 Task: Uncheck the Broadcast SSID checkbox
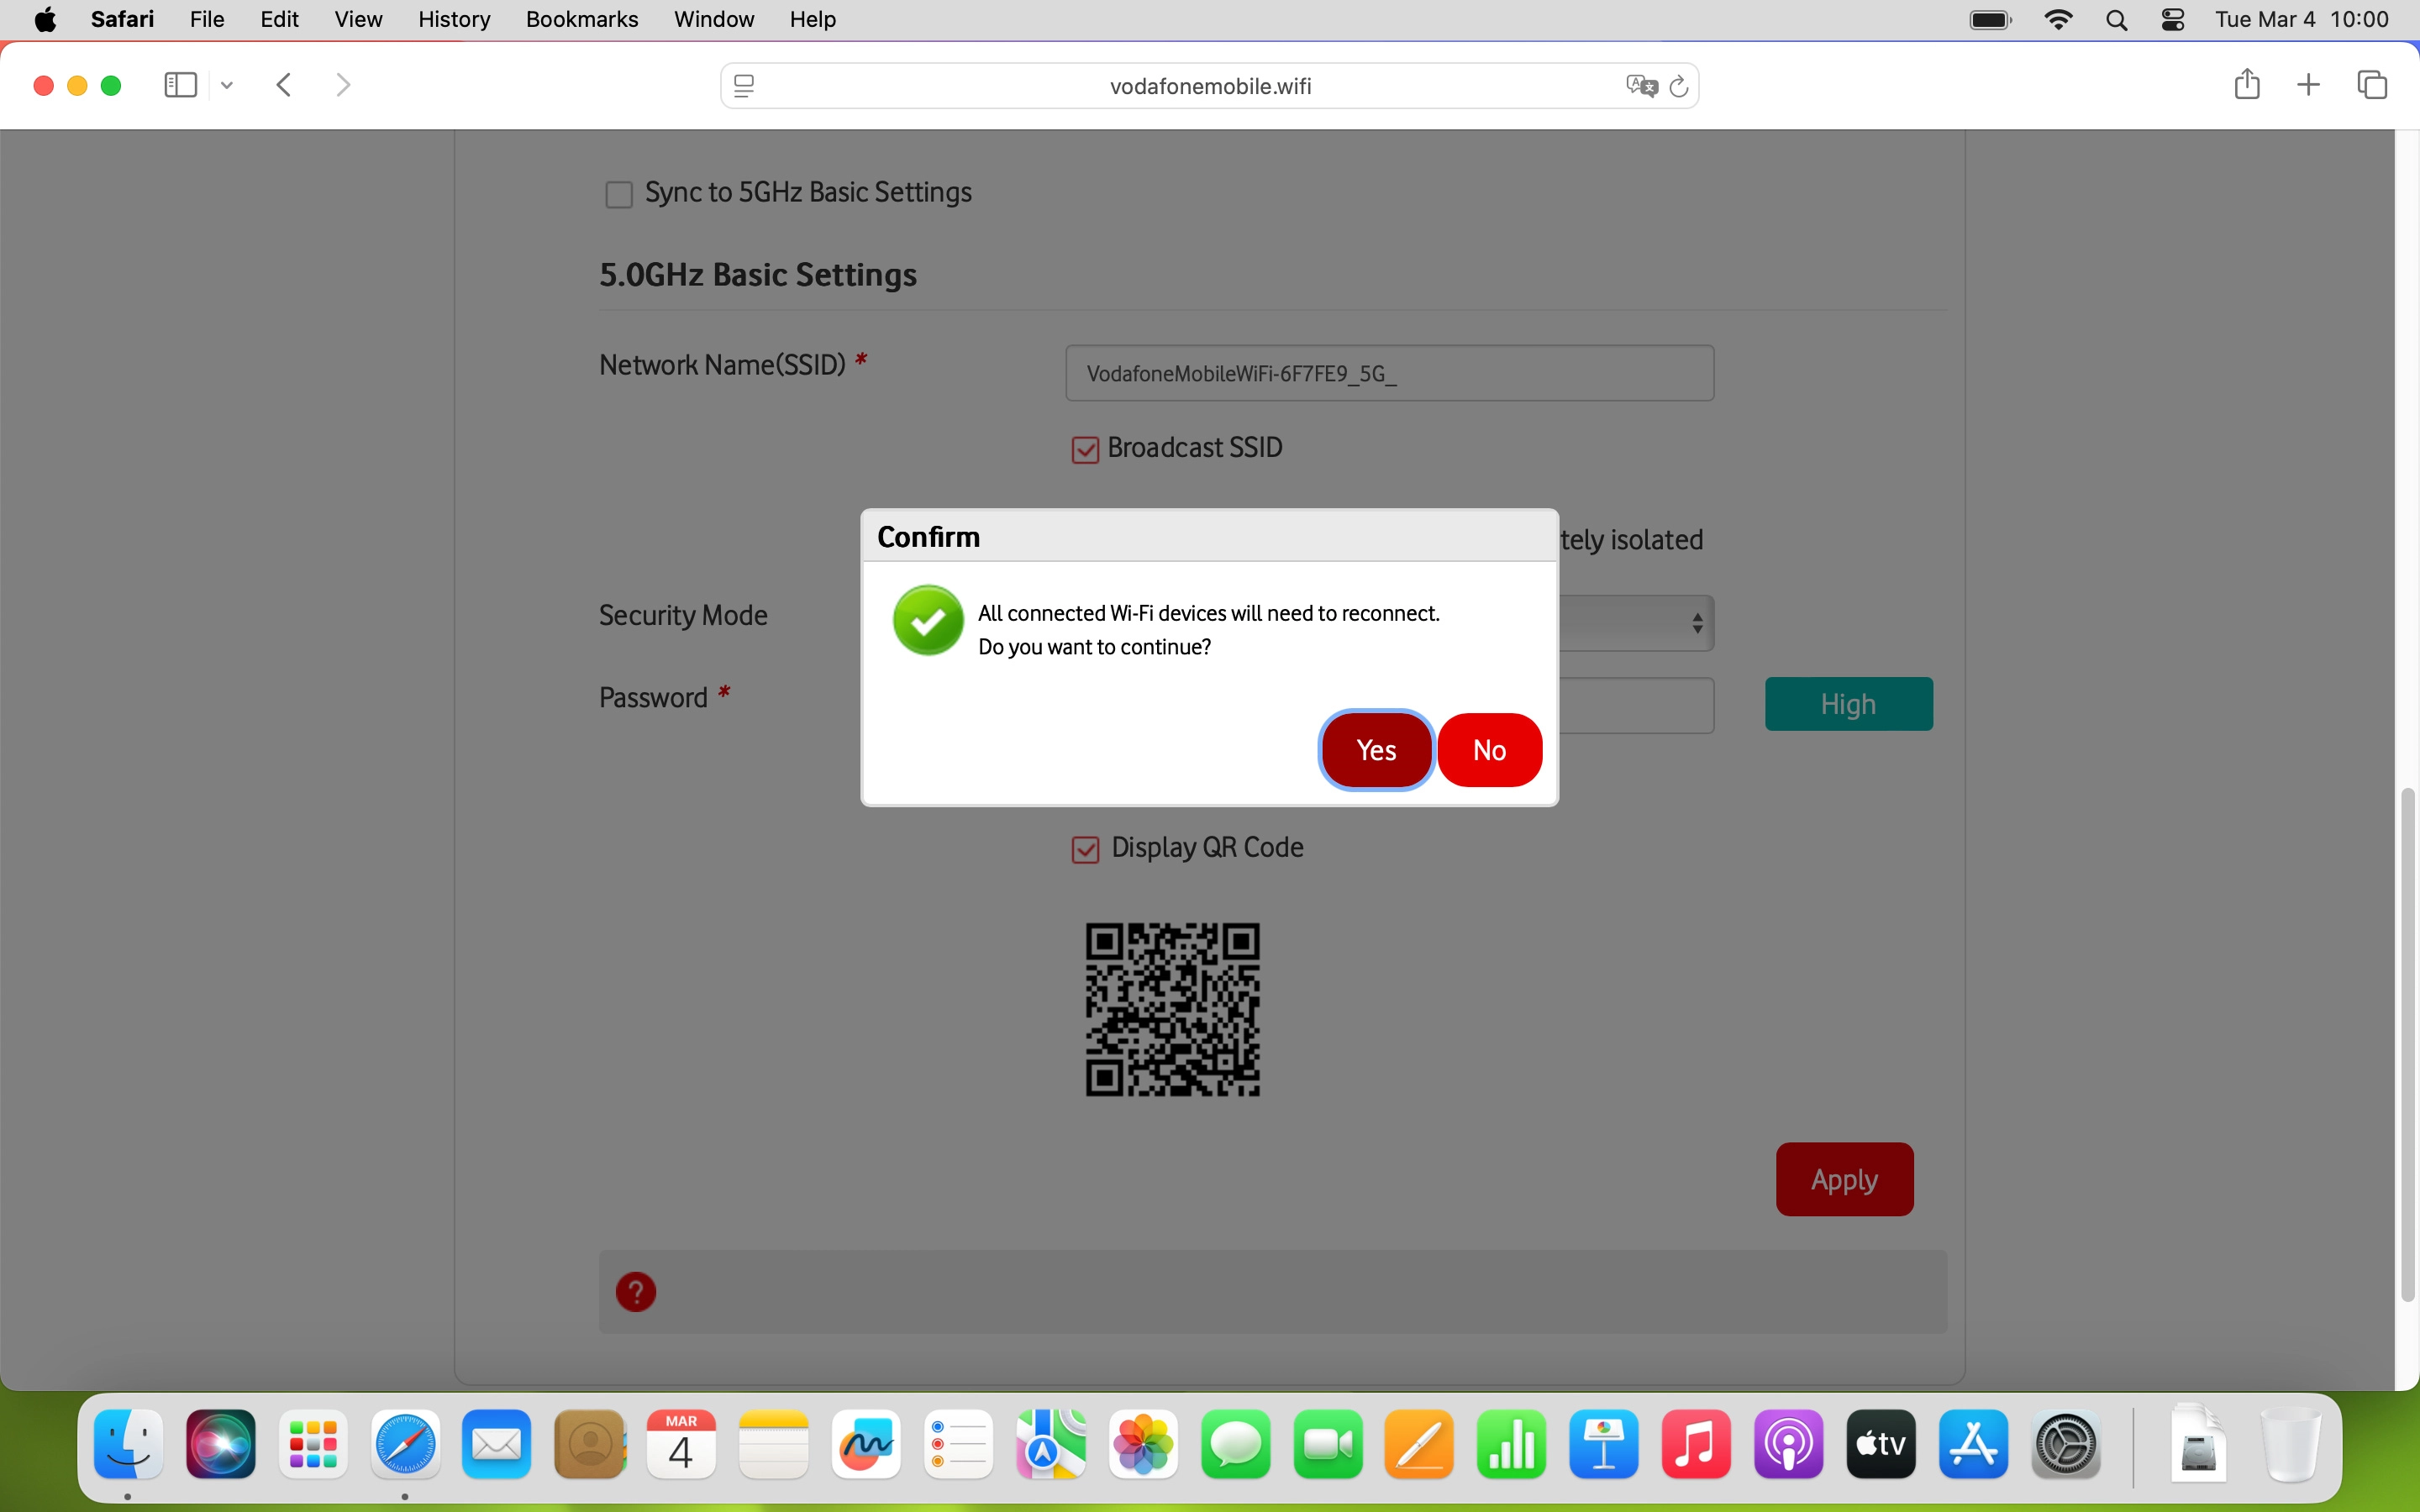pyautogui.click(x=1085, y=450)
